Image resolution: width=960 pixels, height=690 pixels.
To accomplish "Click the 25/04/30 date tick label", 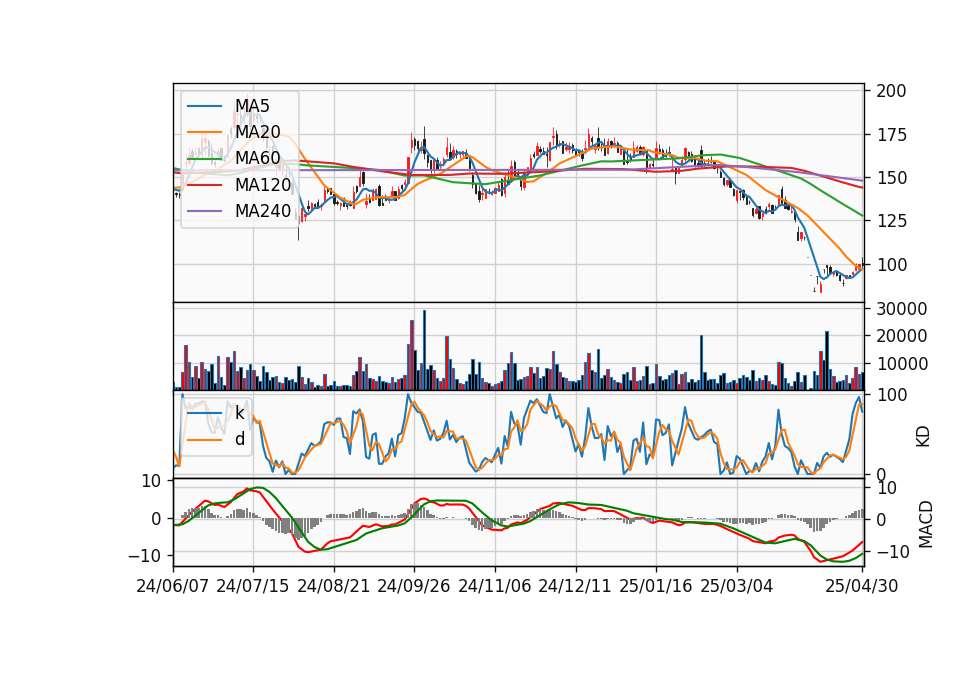I will pyautogui.click(x=862, y=586).
